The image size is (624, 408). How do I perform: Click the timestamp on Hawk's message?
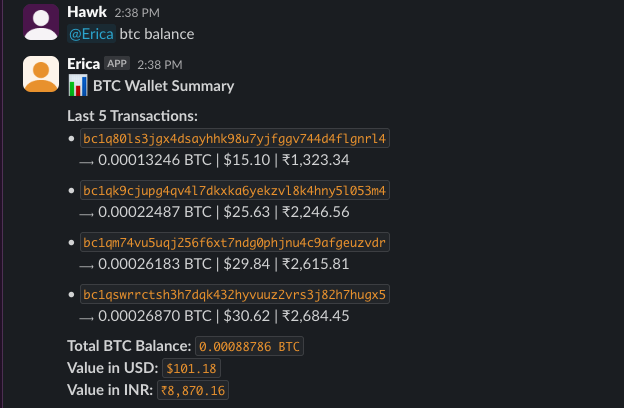[x=139, y=13]
